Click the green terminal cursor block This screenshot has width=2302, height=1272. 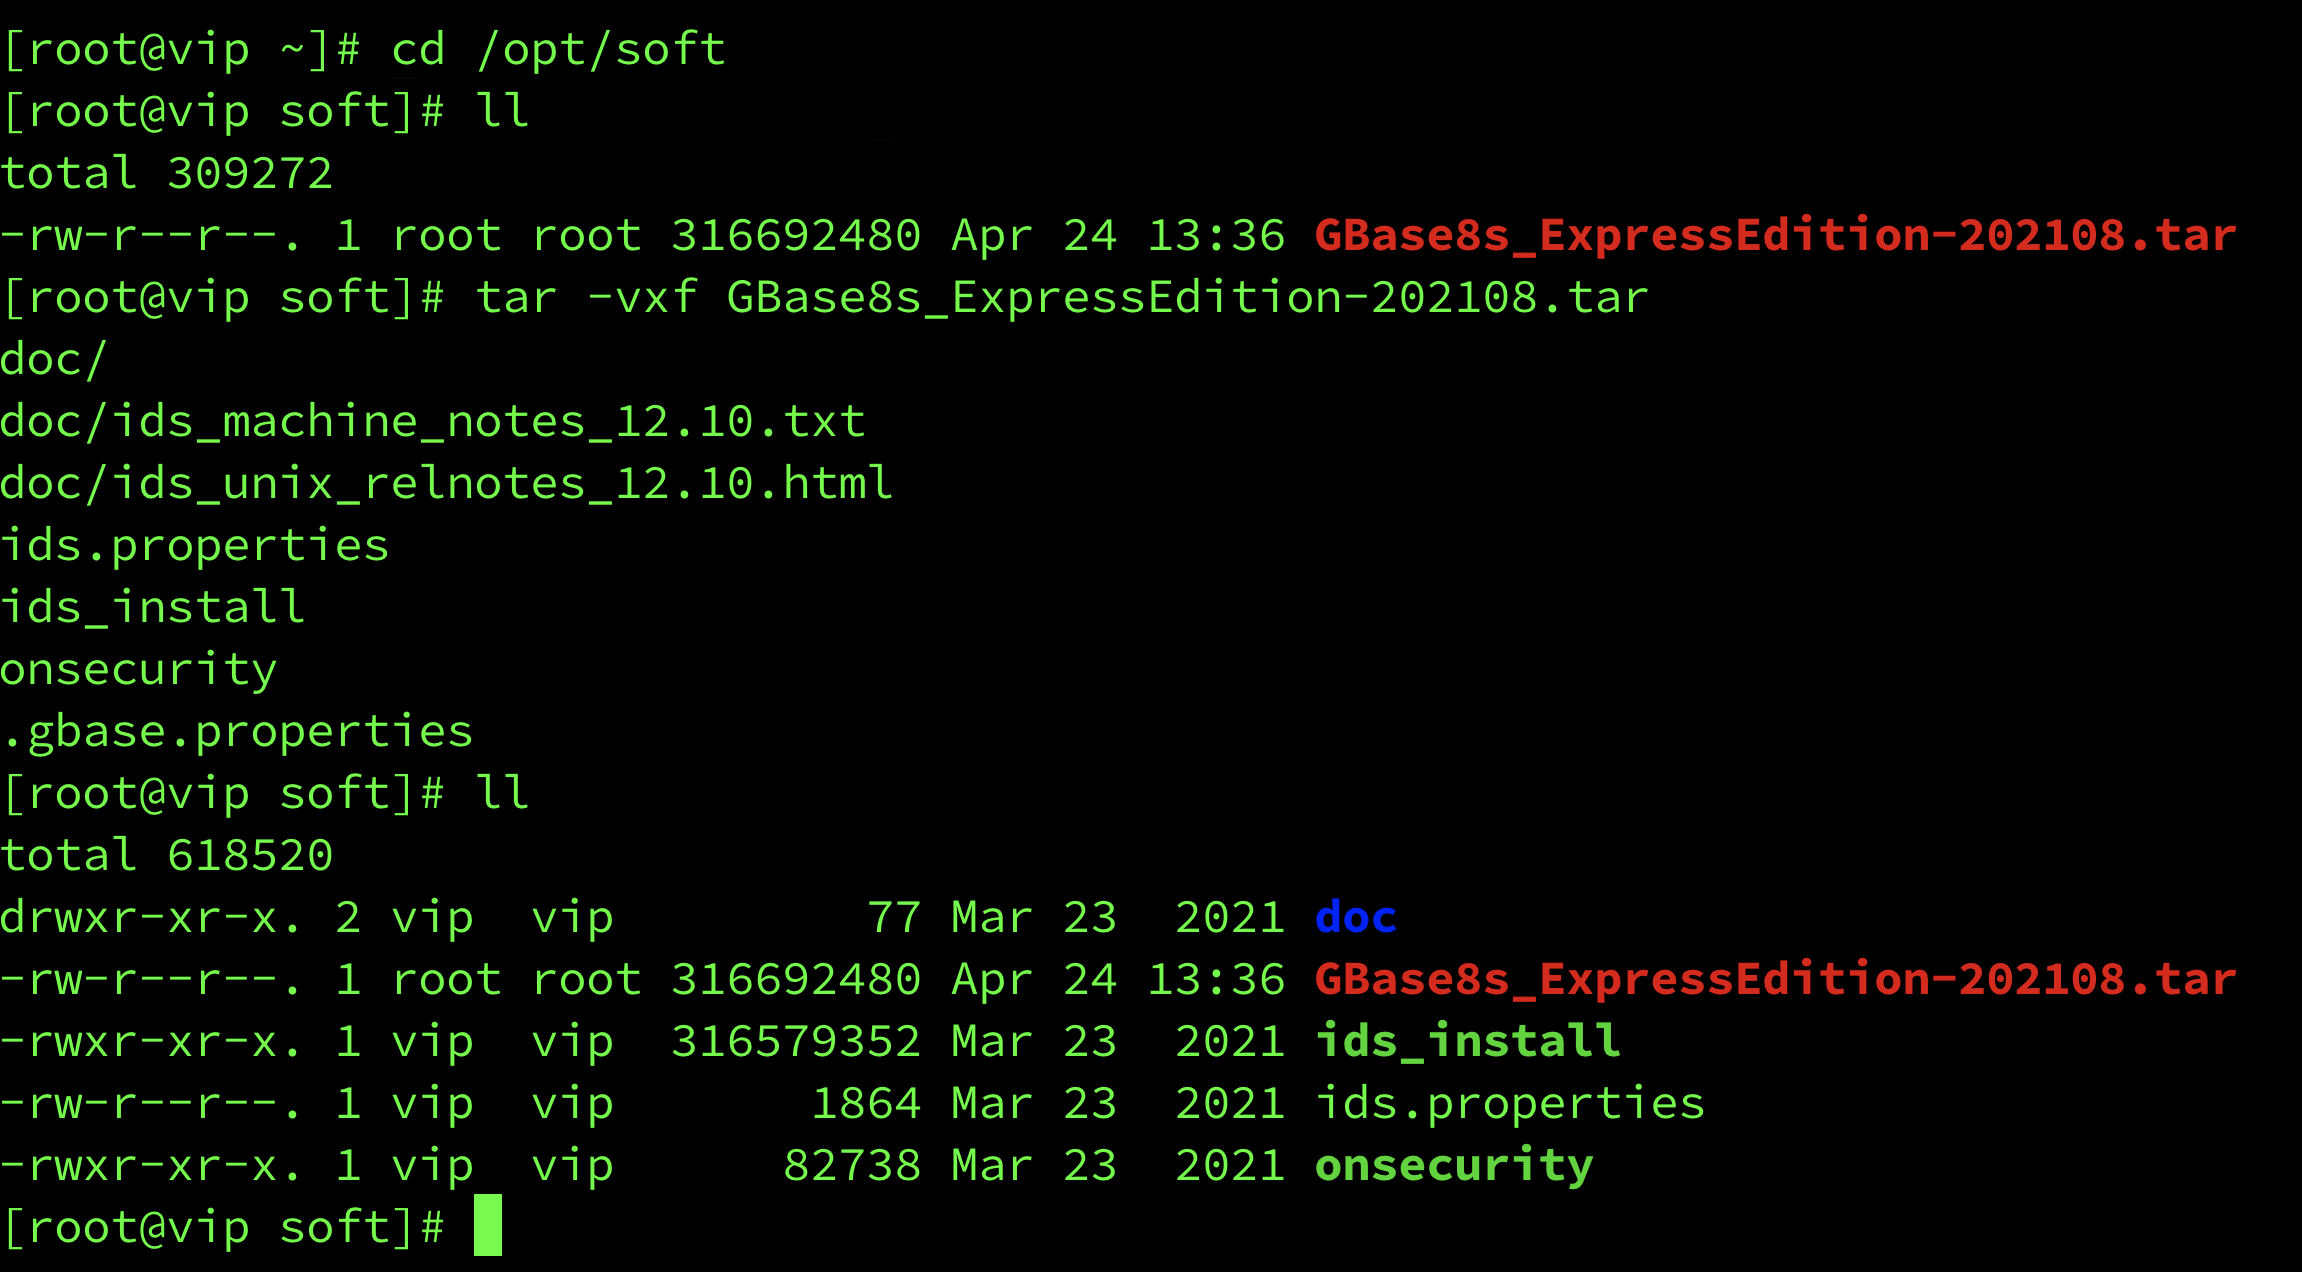click(488, 1224)
